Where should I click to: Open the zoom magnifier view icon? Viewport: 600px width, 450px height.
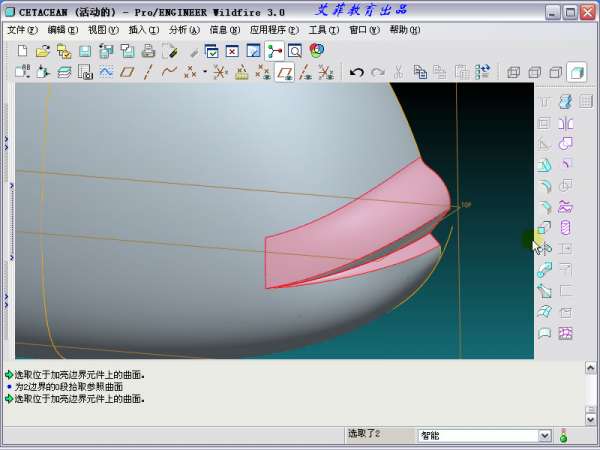click(295, 51)
